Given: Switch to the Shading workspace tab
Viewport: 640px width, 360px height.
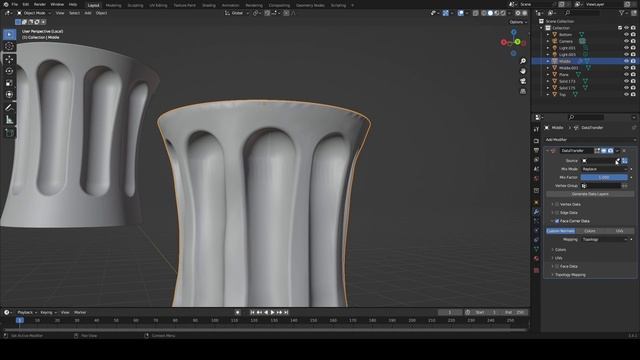Looking at the screenshot, I should coord(209,5).
